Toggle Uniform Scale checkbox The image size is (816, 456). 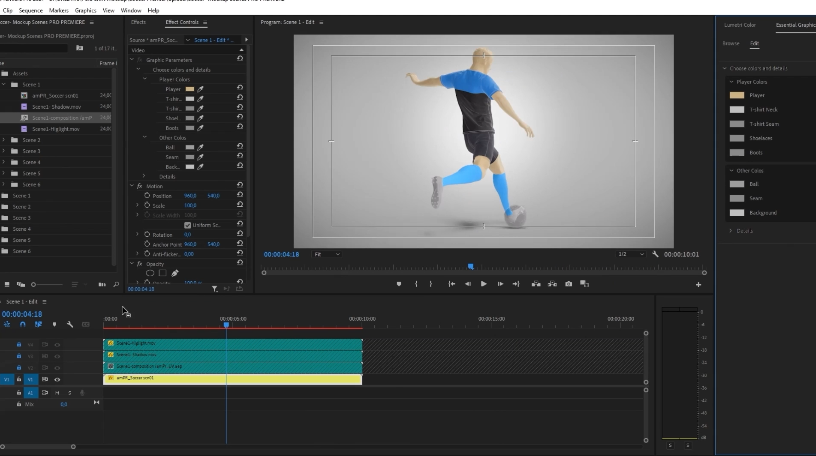tap(187, 225)
